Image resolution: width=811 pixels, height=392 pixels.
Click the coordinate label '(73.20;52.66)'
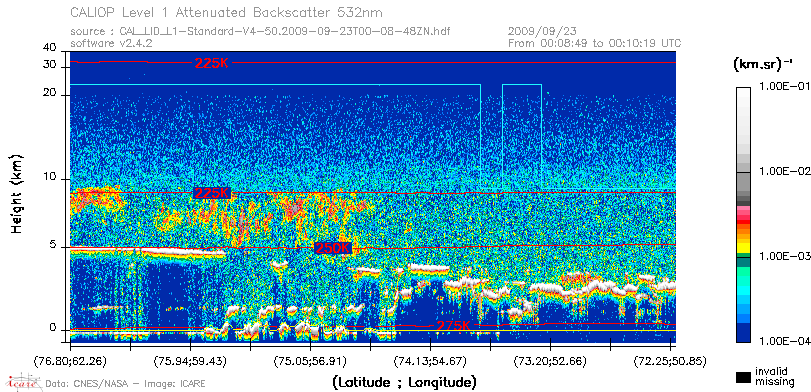pos(550,360)
